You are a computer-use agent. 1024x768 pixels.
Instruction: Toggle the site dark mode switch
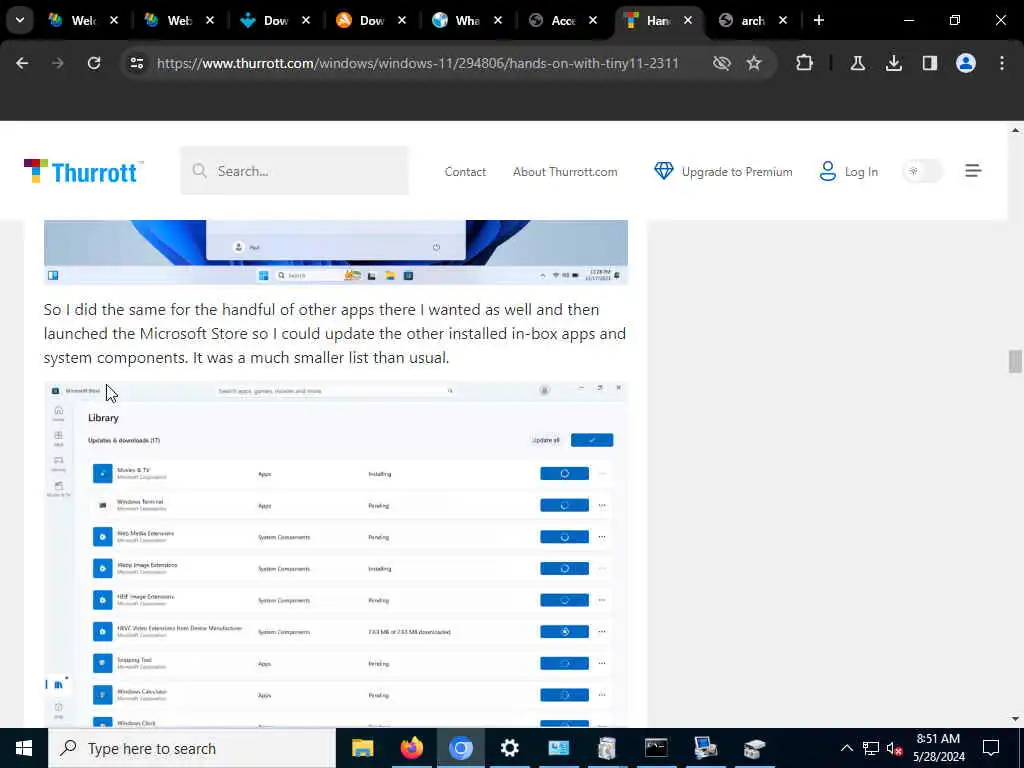tap(922, 171)
